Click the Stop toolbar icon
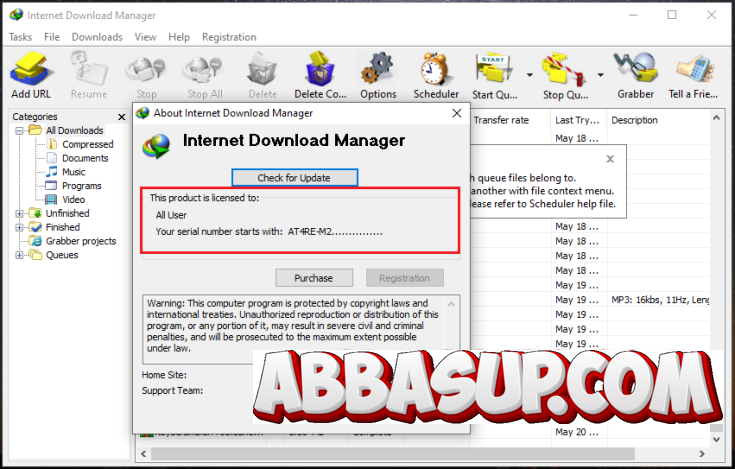The image size is (735, 469). click(146, 76)
